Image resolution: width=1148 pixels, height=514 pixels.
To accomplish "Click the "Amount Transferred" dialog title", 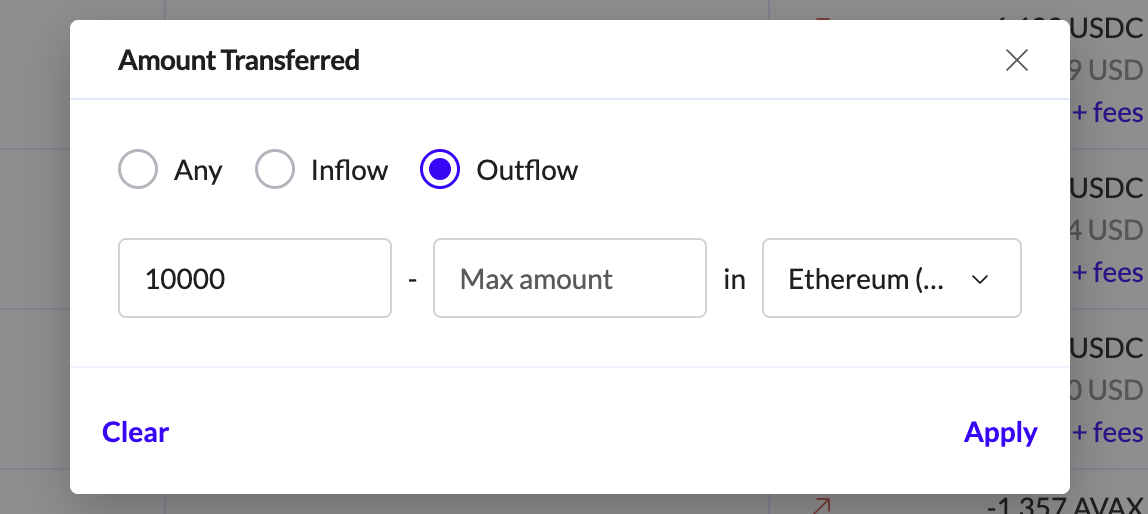I will 239,61.
